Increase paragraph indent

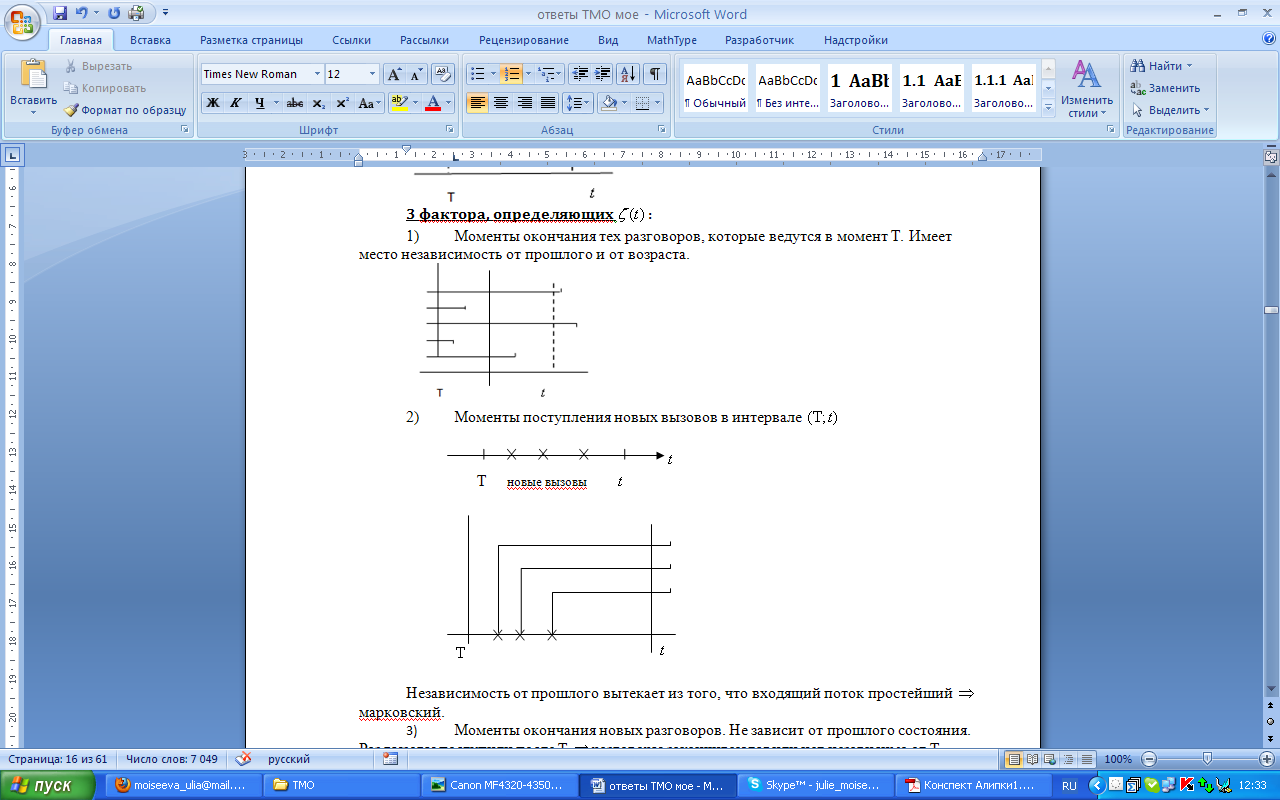[x=603, y=74]
